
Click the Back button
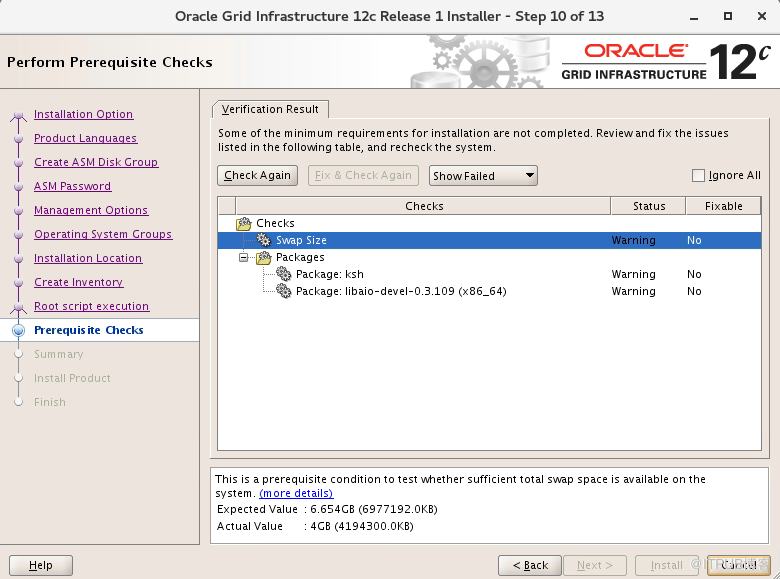click(x=530, y=566)
